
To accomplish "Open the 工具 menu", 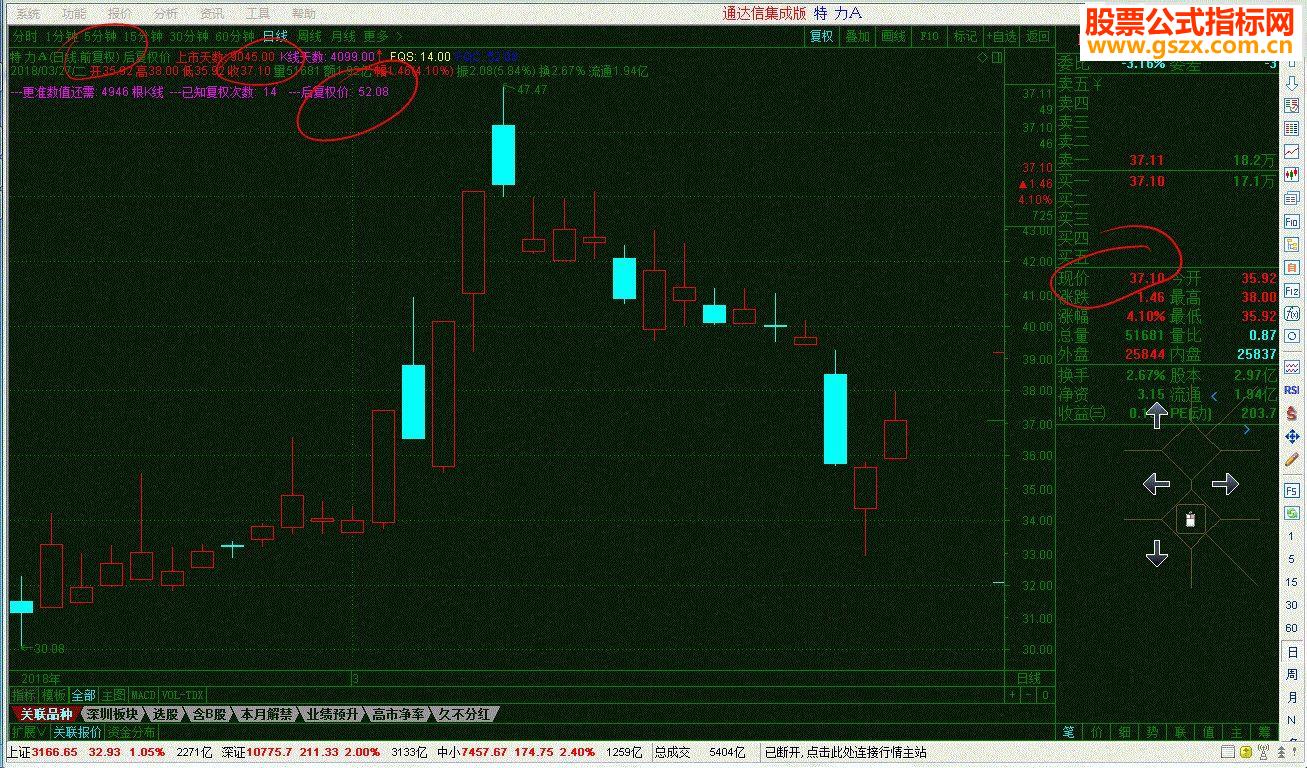I will [x=258, y=13].
